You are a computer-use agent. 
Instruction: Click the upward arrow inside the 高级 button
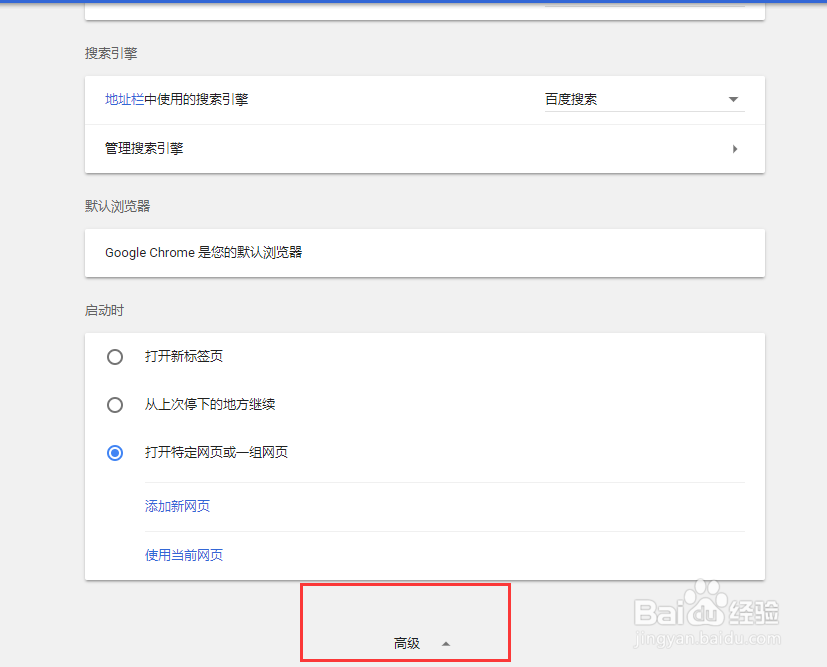445,644
